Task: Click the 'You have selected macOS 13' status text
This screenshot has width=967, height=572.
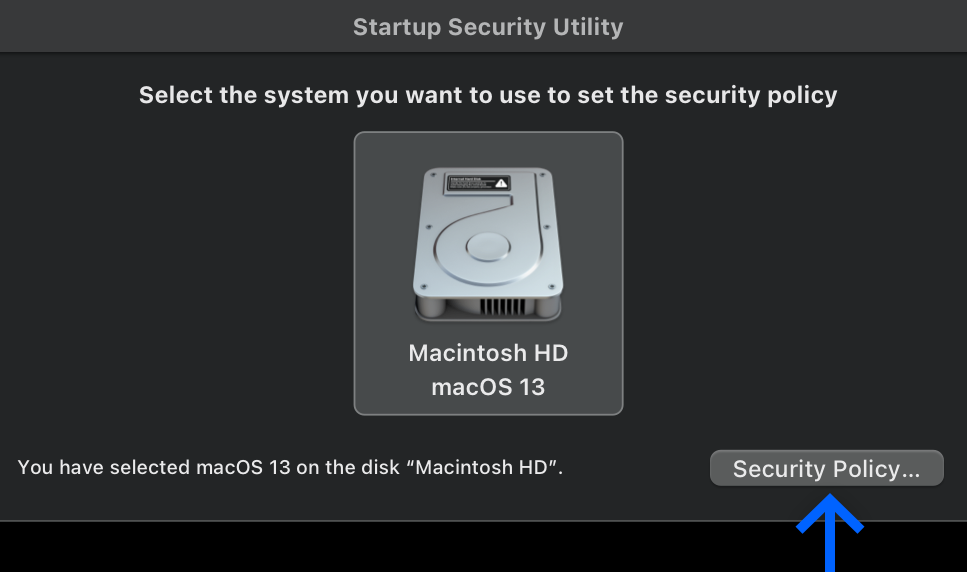Action: point(290,467)
